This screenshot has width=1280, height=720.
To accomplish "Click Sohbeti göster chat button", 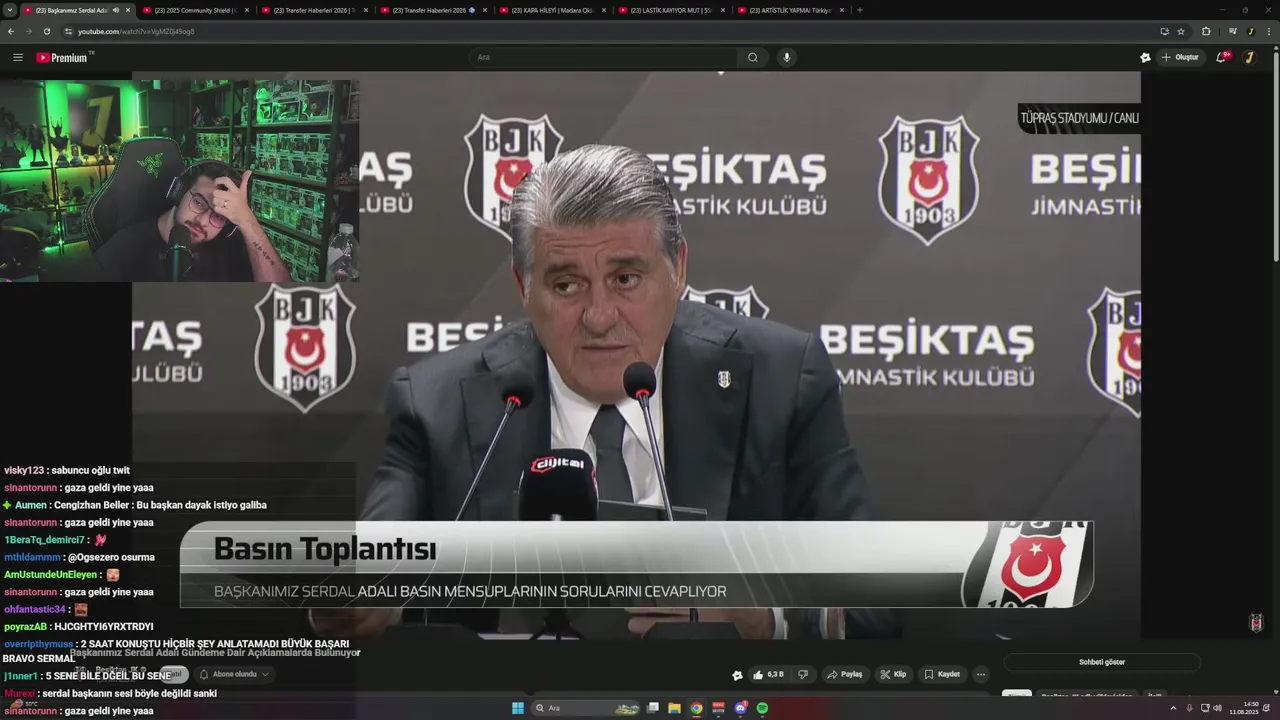I will tap(1102, 662).
